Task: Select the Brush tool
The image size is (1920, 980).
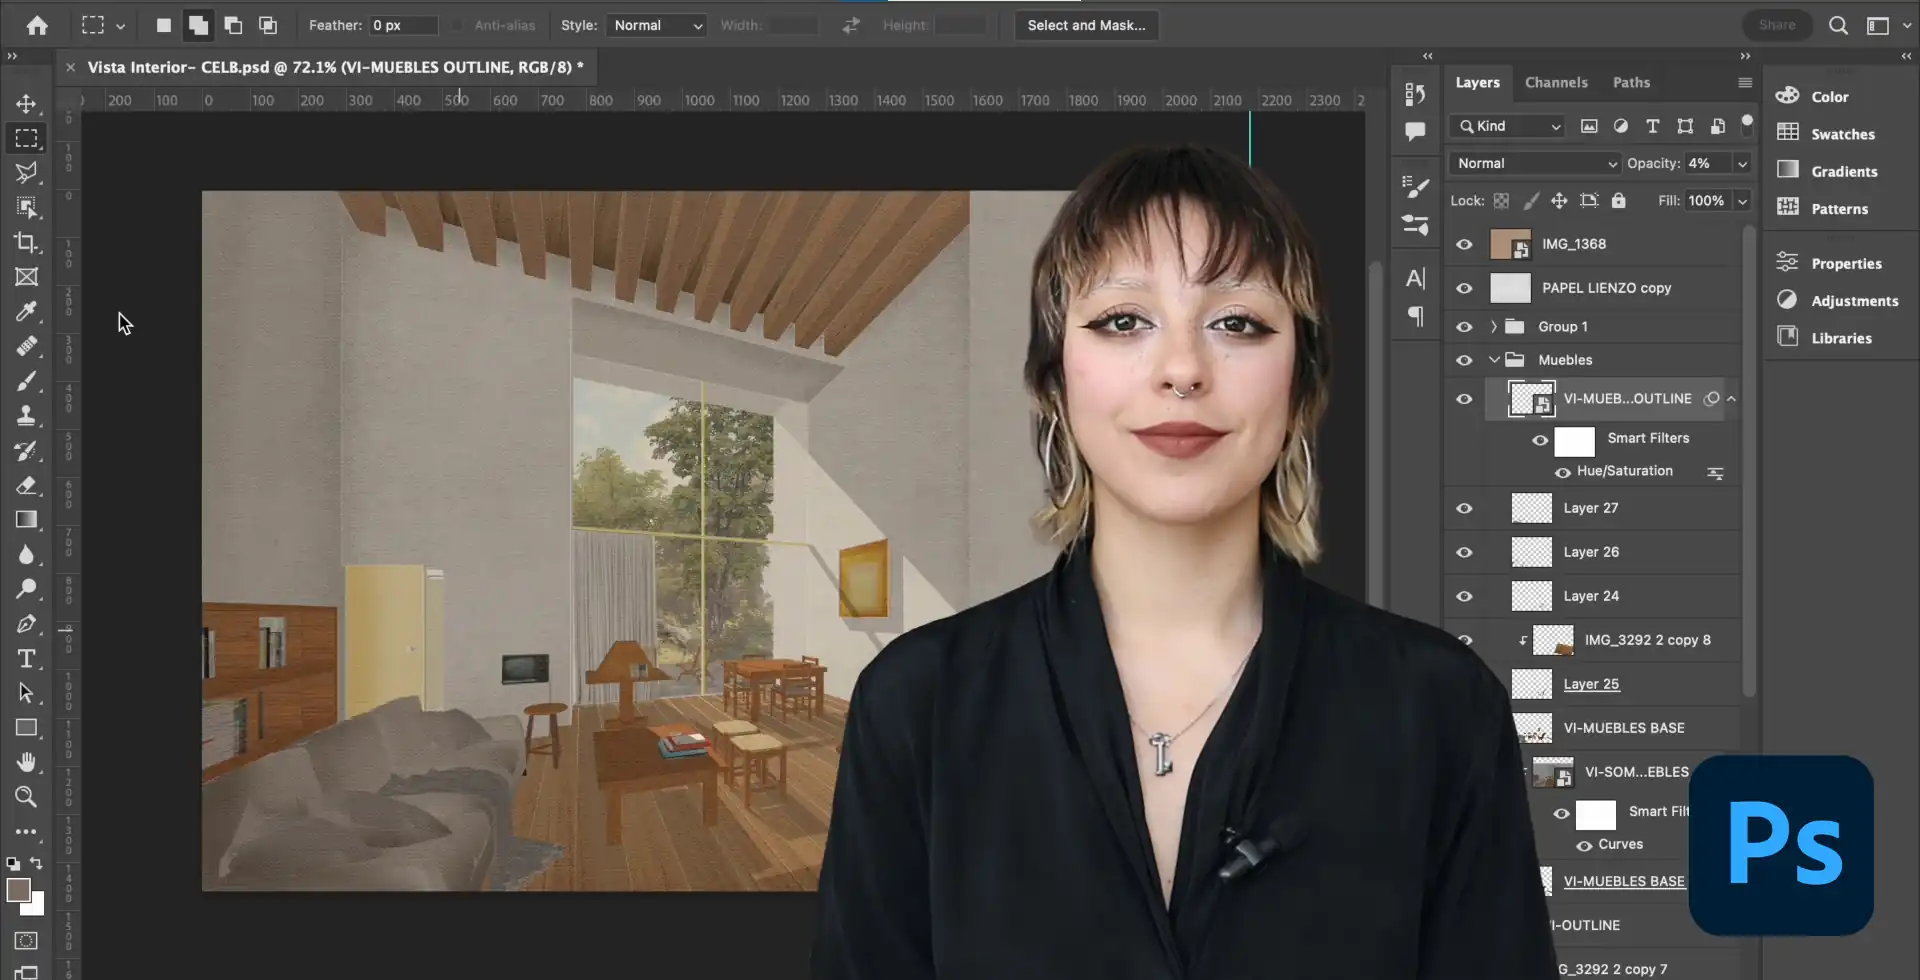Action: click(x=27, y=382)
